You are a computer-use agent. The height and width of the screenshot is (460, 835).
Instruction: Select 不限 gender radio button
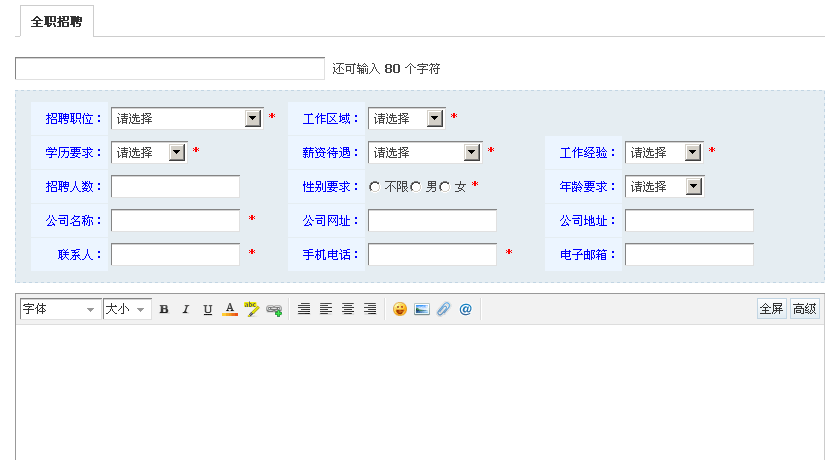[x=374, y=187]
